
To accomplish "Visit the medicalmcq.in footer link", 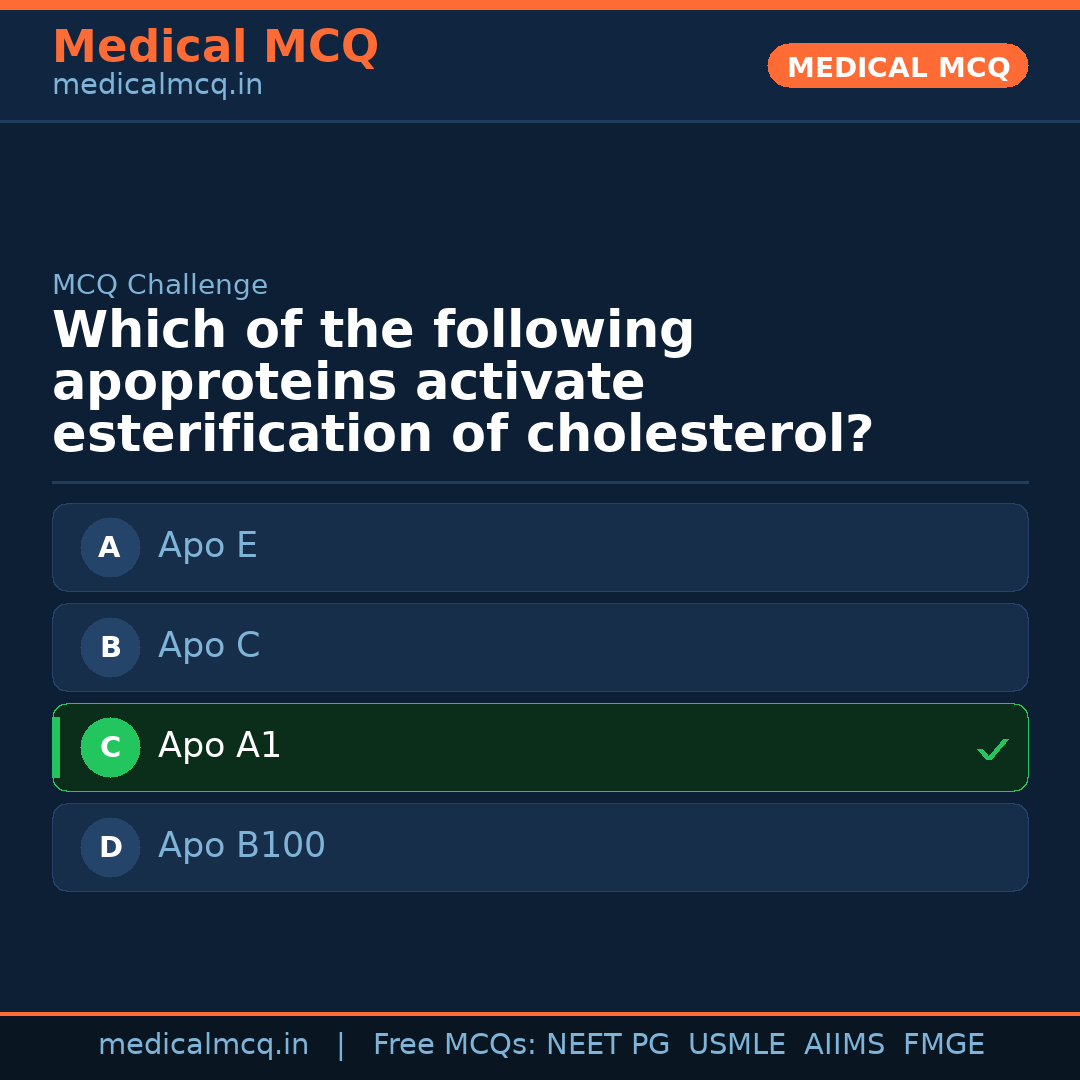I will [204, 1043].
